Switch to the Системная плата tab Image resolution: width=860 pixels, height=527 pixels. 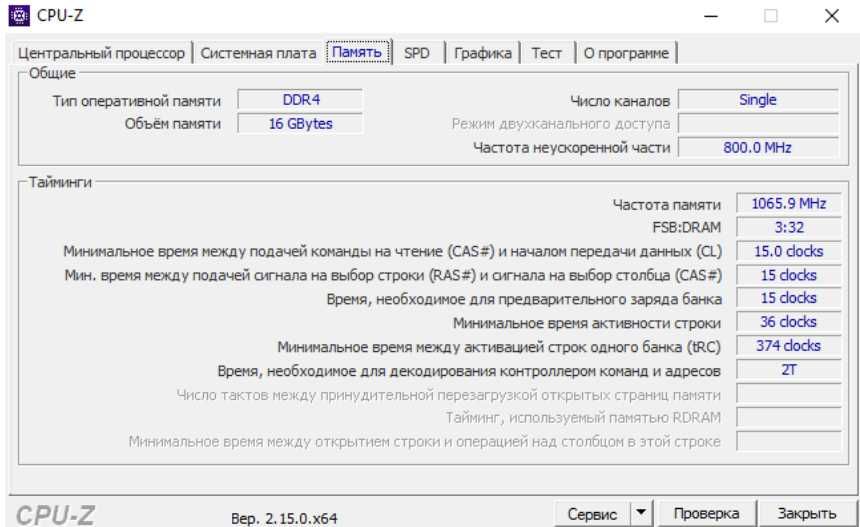[x=258, y=53]
